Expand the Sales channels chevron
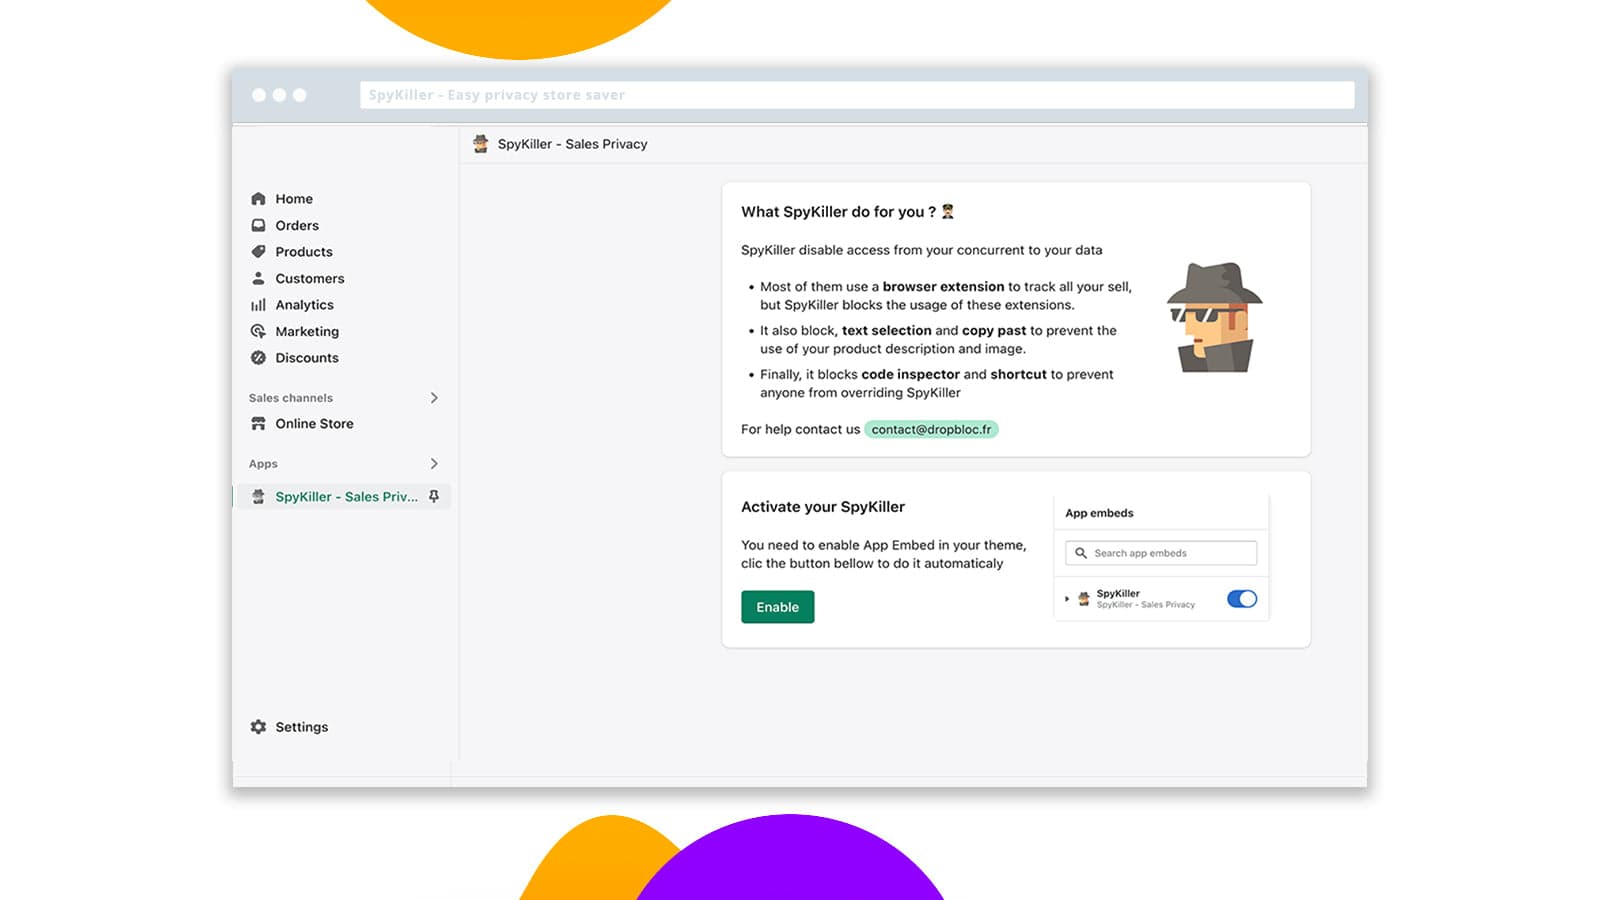Image resolution: width=1600 pixels, height=900 pixels. point(434,398)
